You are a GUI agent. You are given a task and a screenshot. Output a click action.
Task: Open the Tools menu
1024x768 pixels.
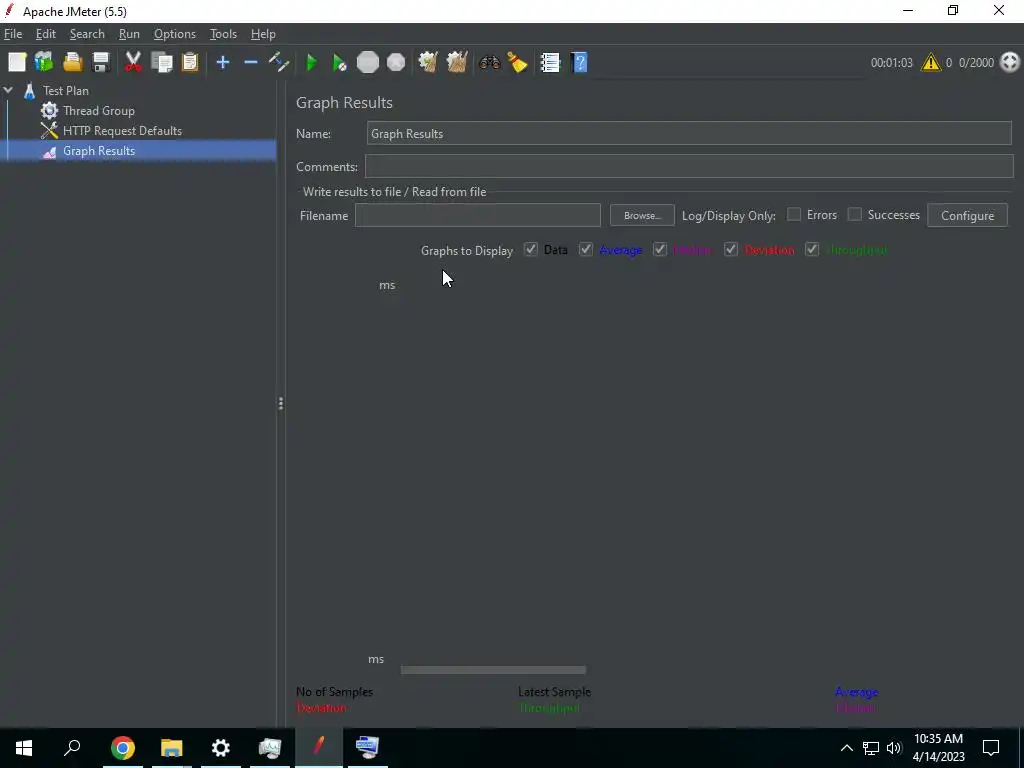(x=223, y=34)
